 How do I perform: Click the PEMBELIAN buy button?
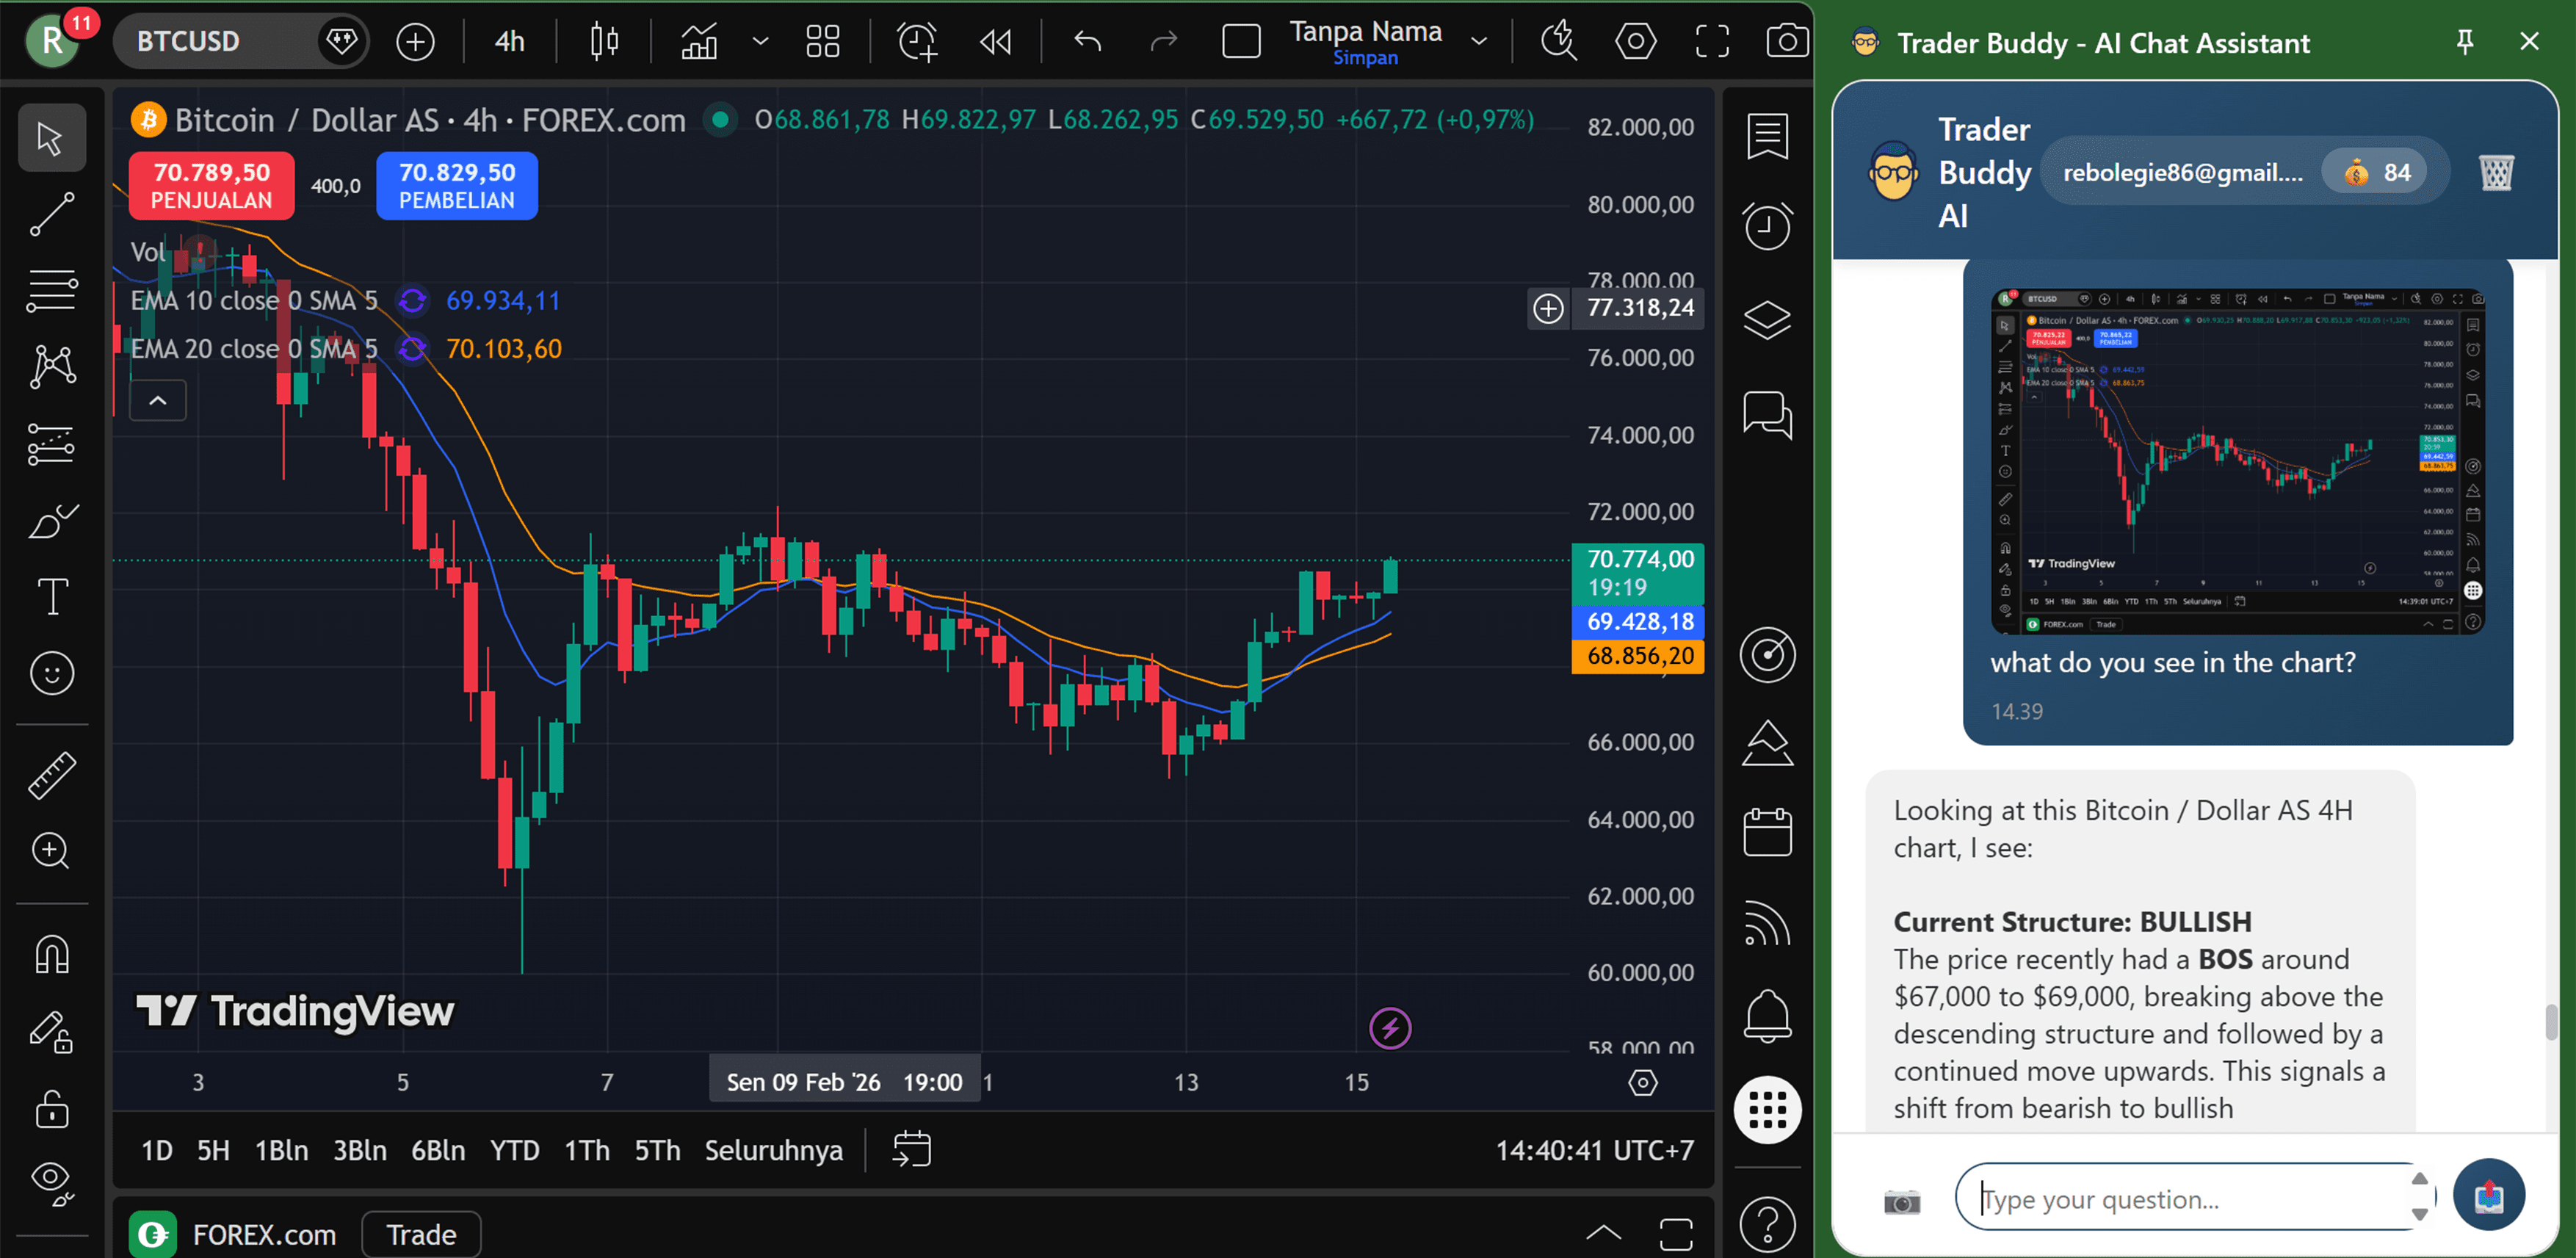click(456, 186)
